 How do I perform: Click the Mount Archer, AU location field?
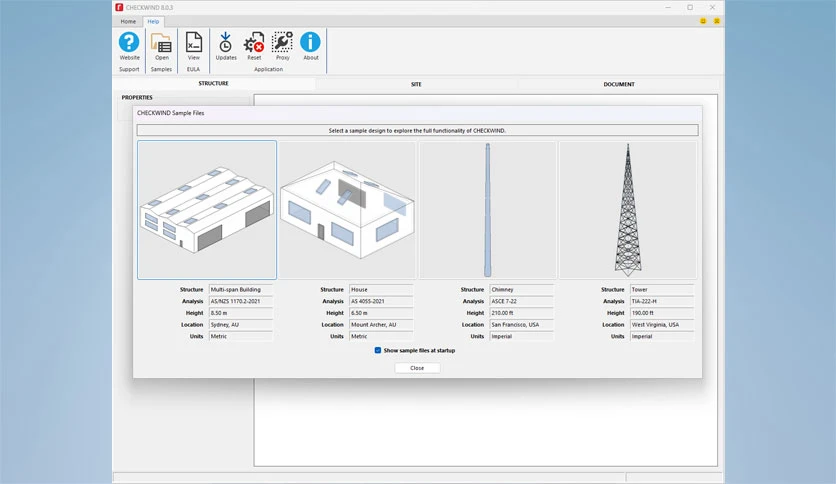pyautogui.click(x=381, y=325)
